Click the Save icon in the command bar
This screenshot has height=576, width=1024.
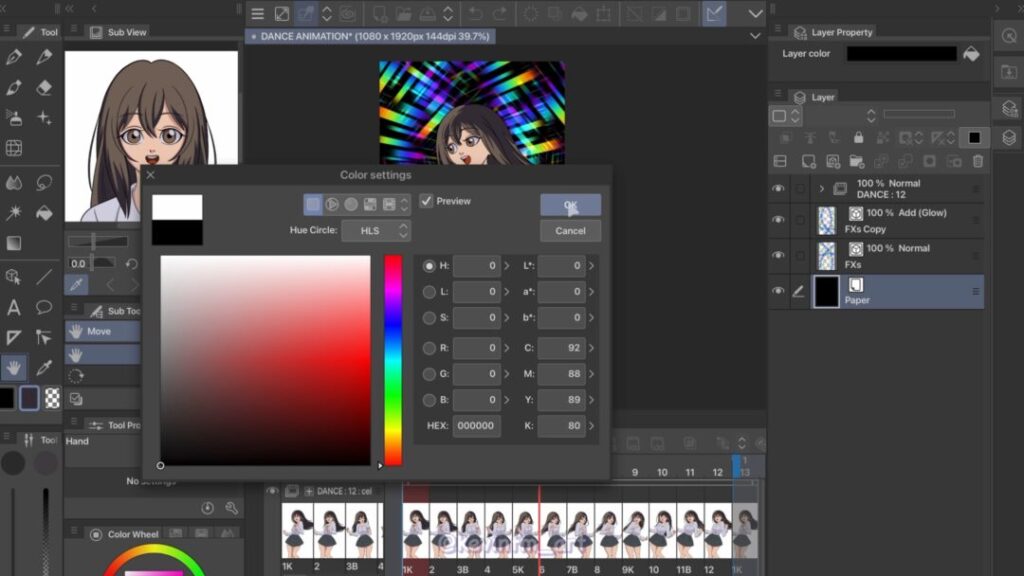click(x=427, y=14)
